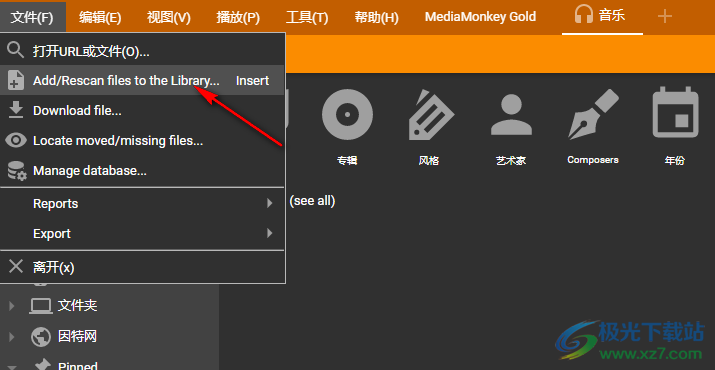
Task: Click the 年份 label
Action: tap(675, 161)
